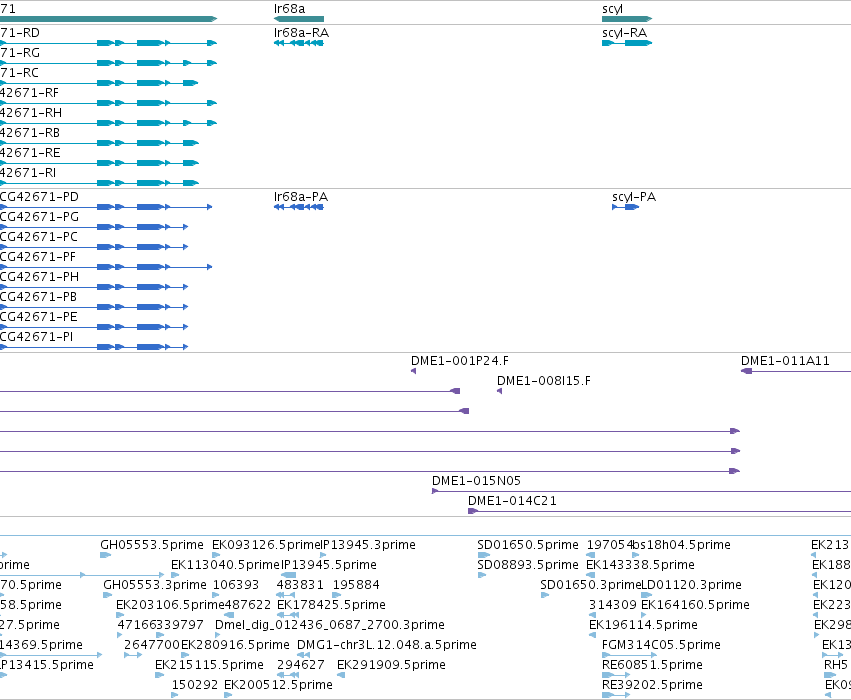Click protein label CG42671-PB
The height and width of the screenshot is (700, 851).
[38, 297]
